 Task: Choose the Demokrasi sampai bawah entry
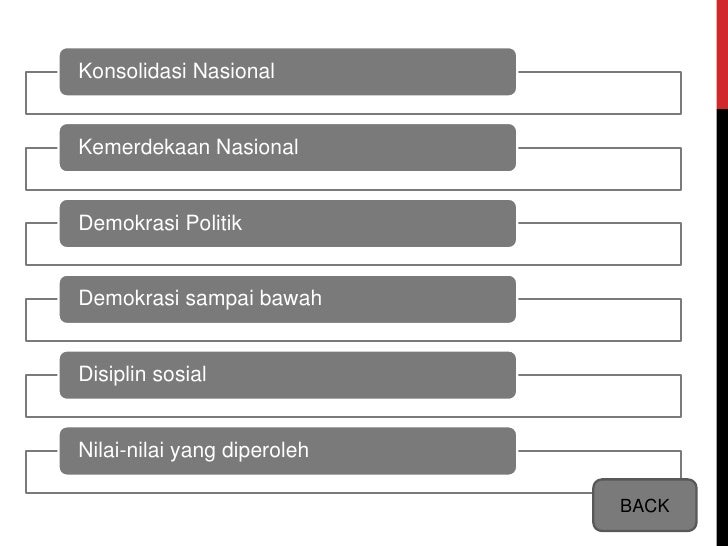tap(287, 300)
